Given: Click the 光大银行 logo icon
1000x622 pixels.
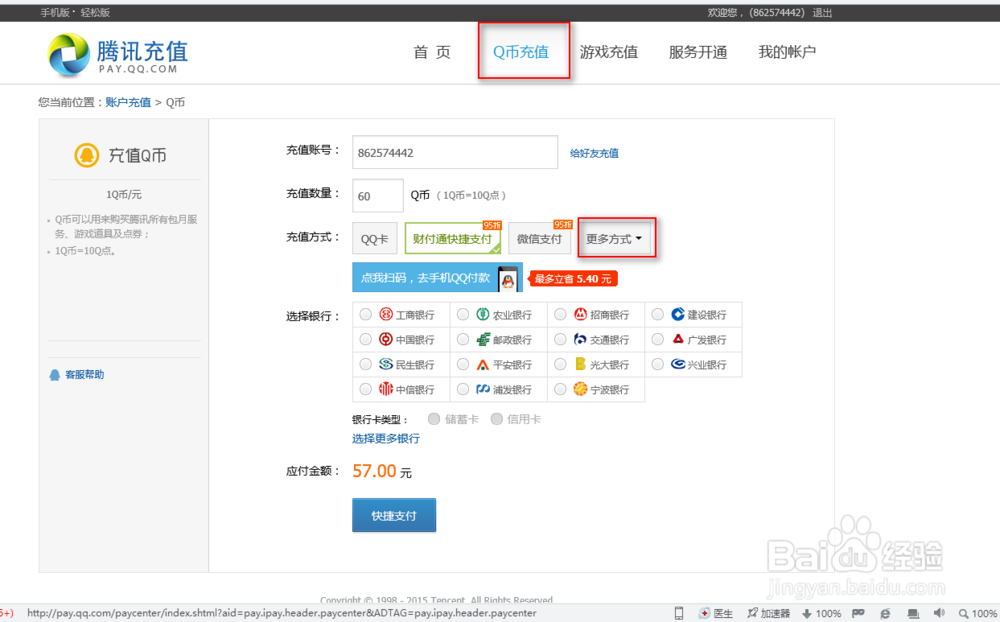Looking at the screenshot, I should [x=580, y=364].
